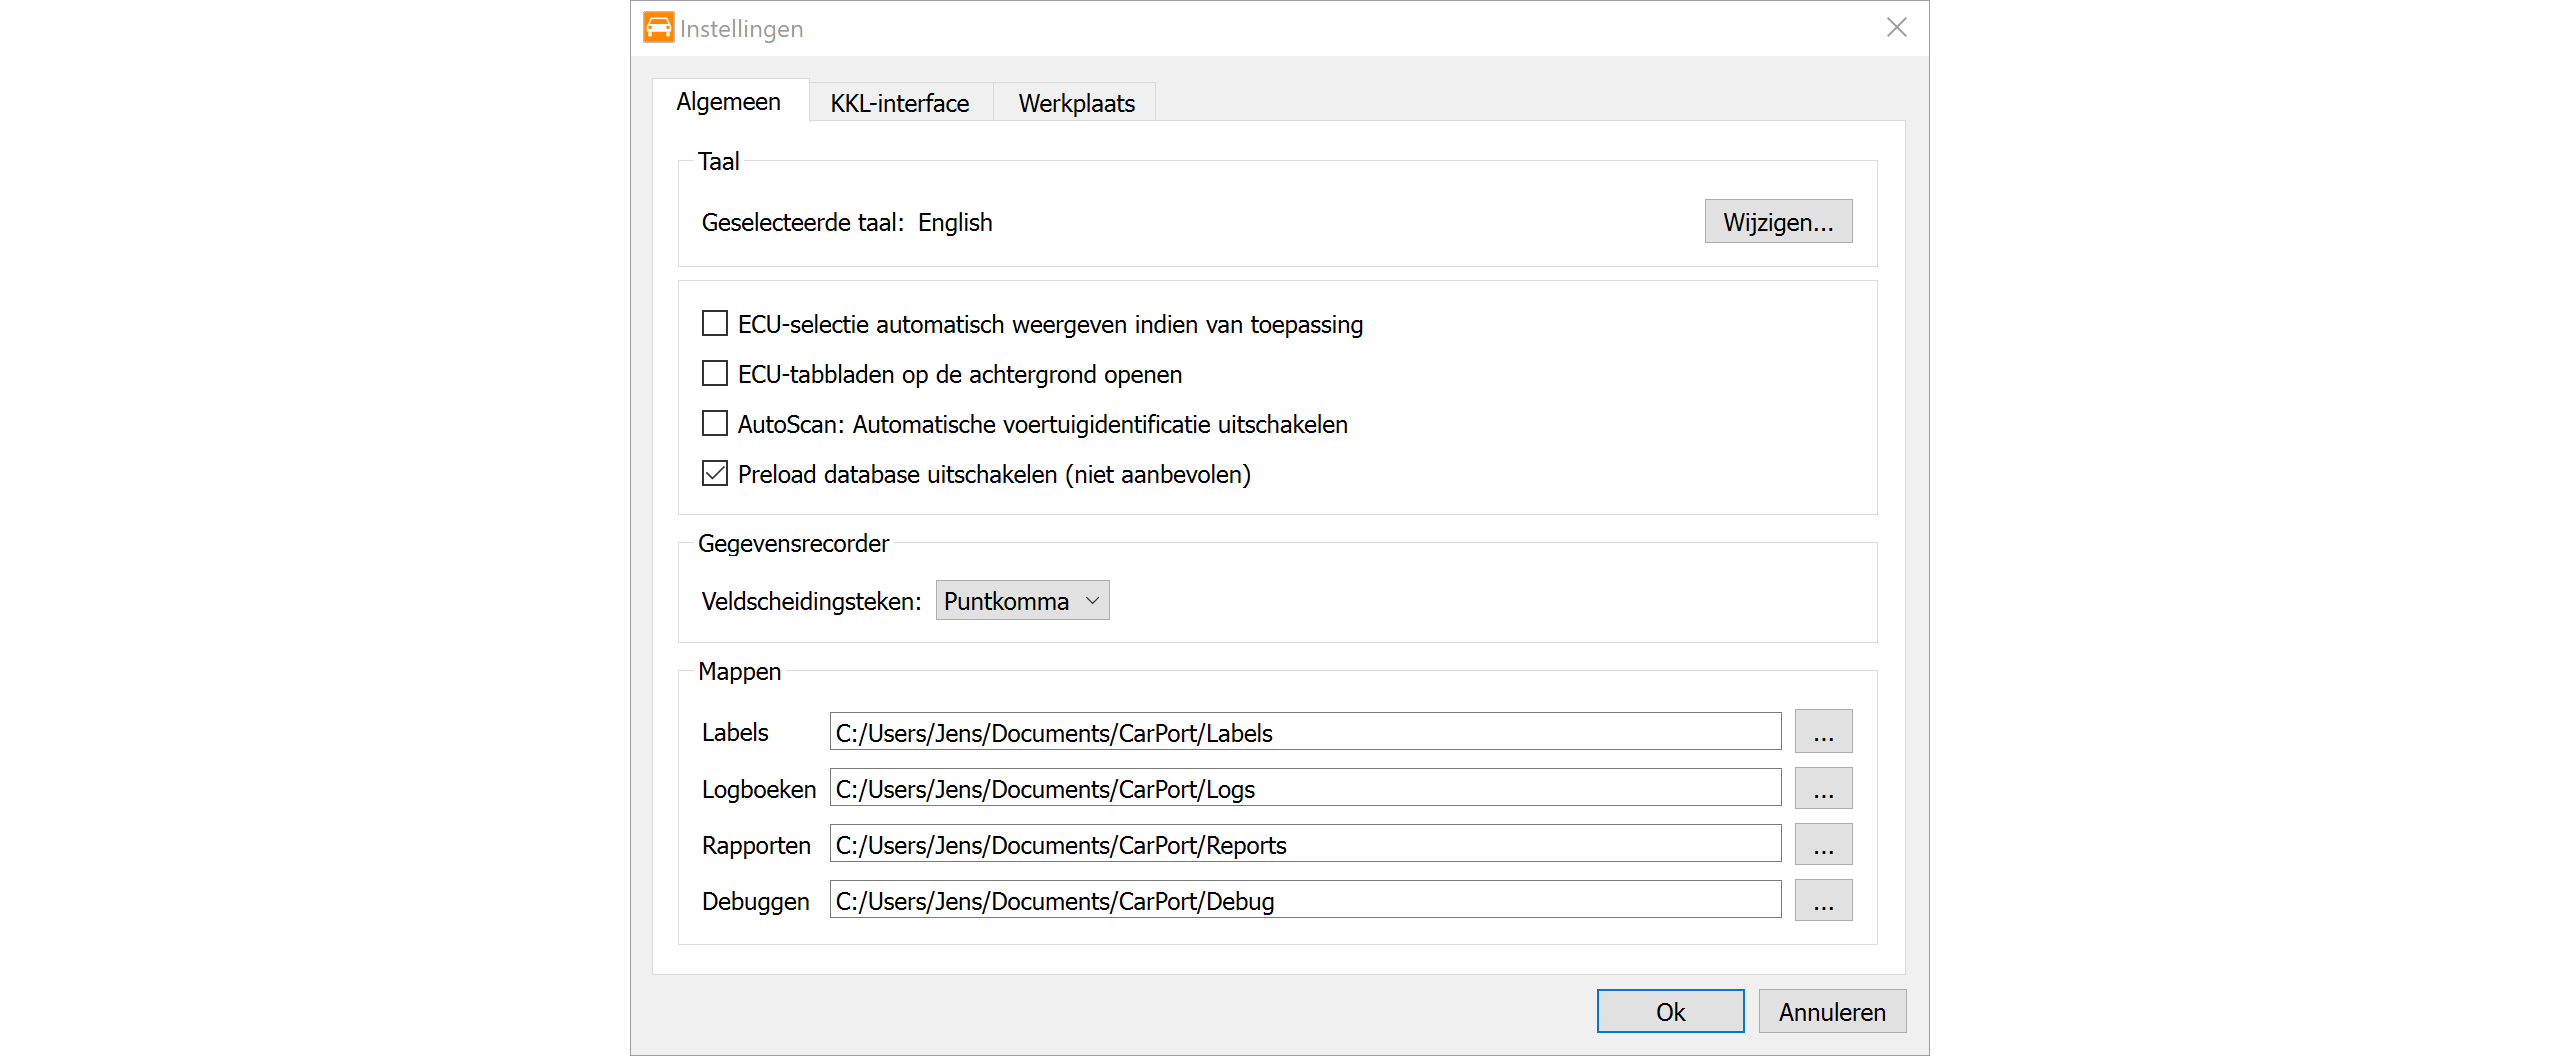Select the Algemeen tab
The width and height of the screenshot is (2560, 1056).
[728, 102]
